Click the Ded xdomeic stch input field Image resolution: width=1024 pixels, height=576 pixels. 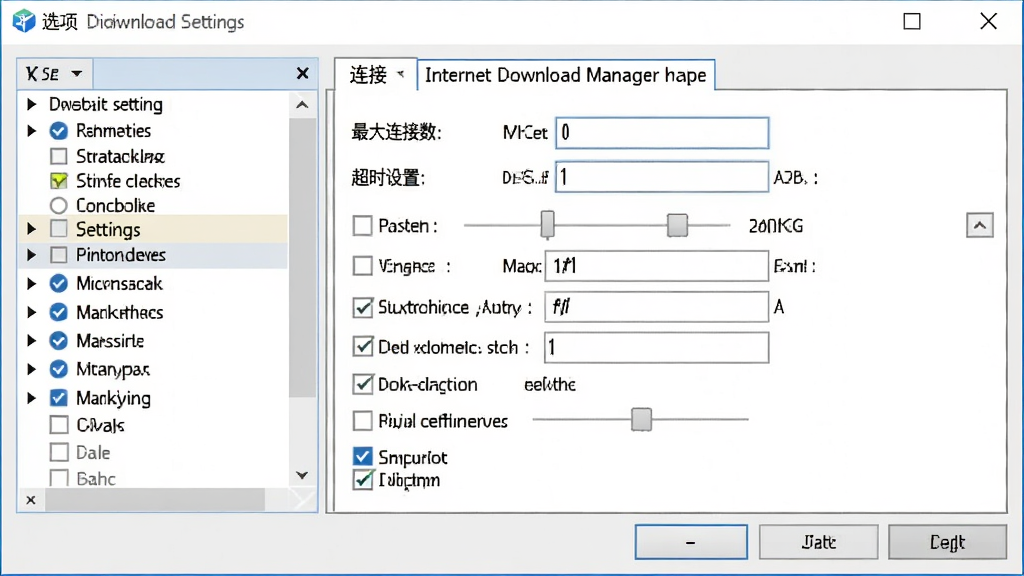pyautogui.click(x=656, y=347)
